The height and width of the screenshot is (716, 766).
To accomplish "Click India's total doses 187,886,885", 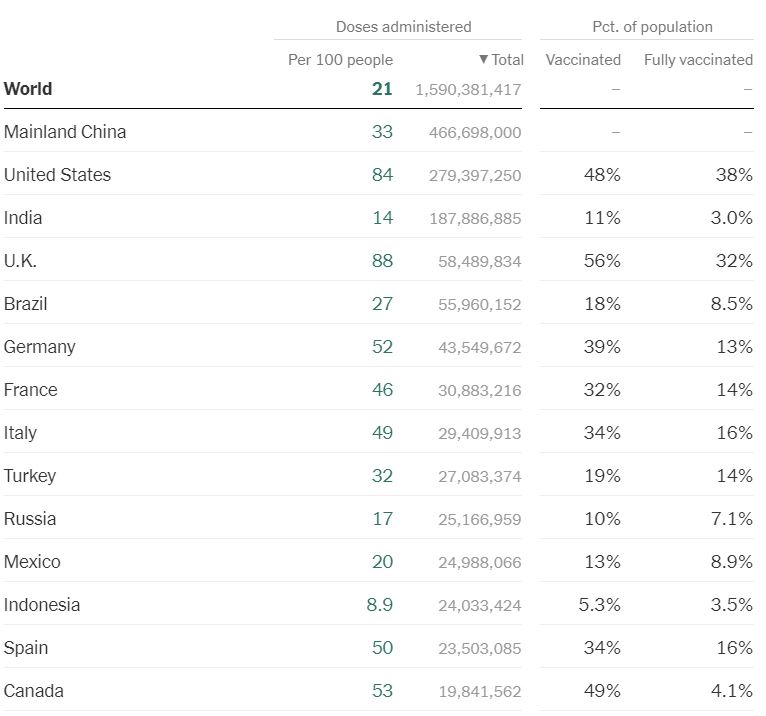I will [475, 218].
